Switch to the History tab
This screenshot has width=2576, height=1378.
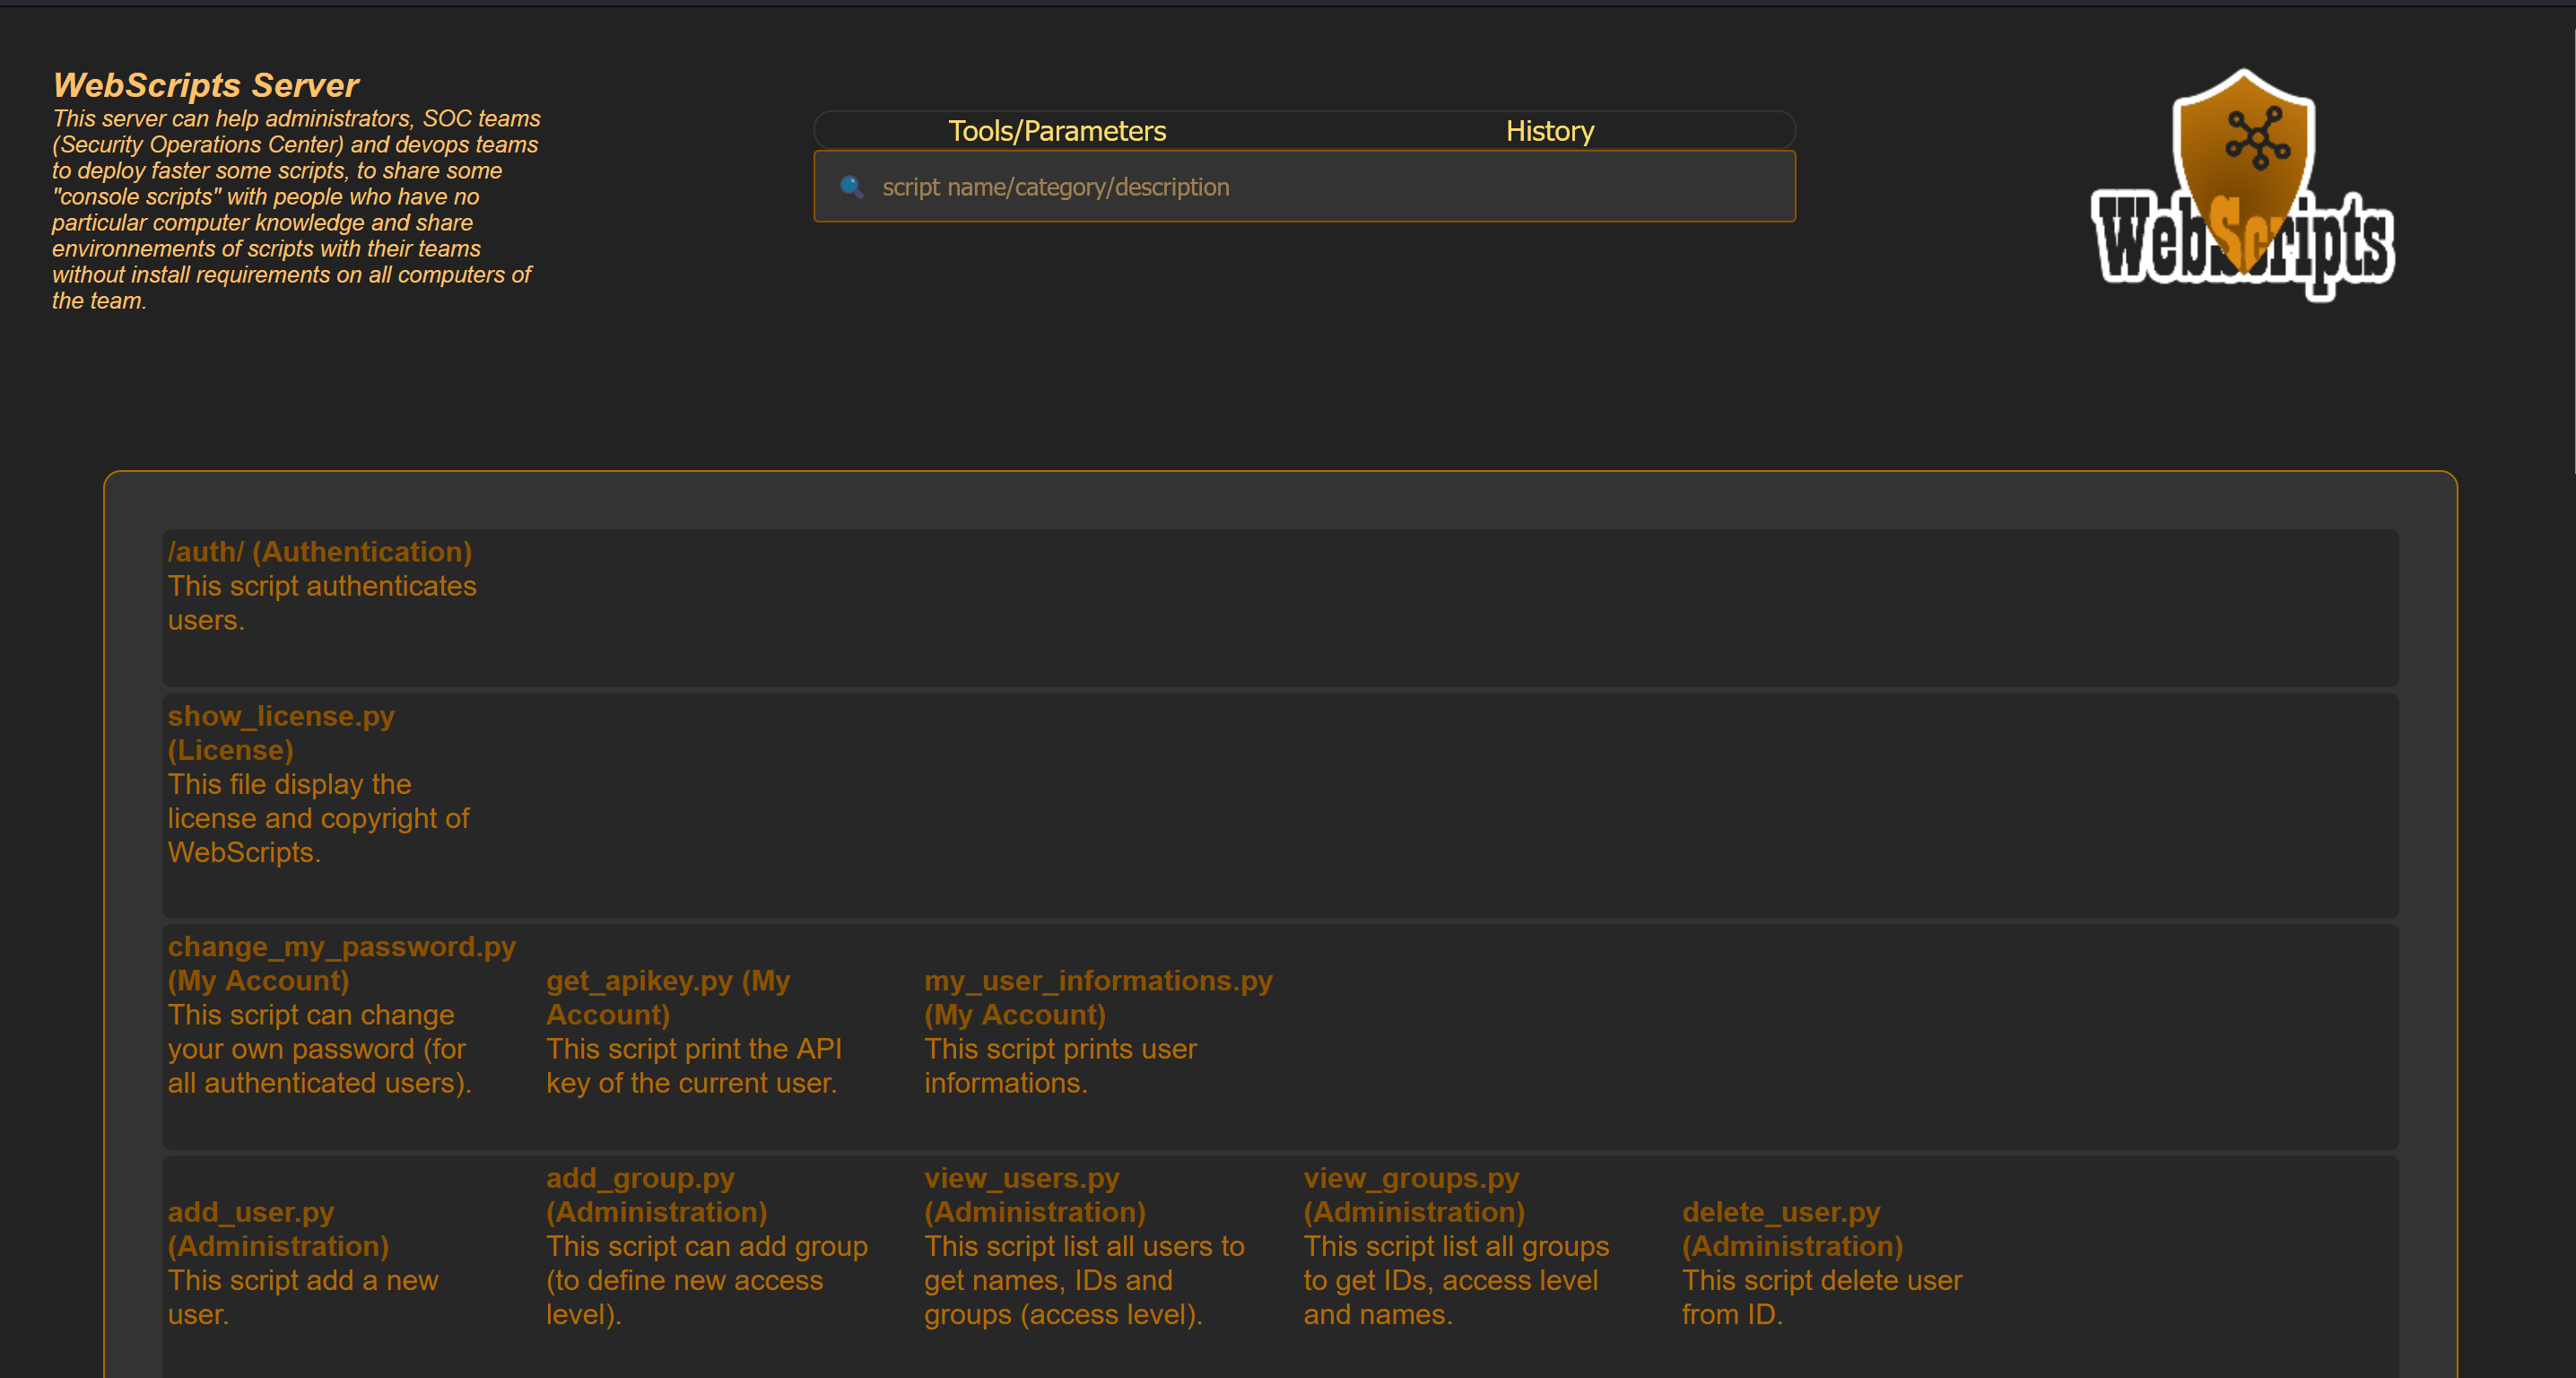coord(1549,130)
